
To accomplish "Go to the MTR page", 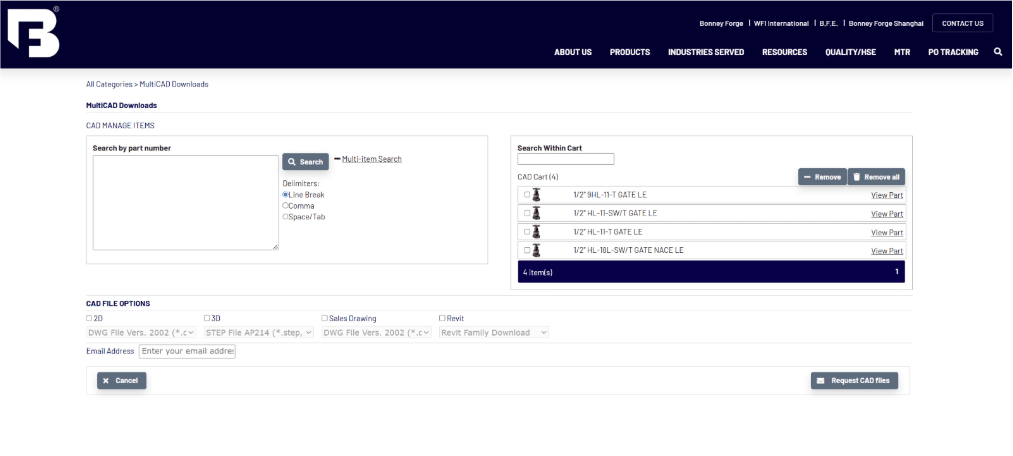I will [902, 52].
